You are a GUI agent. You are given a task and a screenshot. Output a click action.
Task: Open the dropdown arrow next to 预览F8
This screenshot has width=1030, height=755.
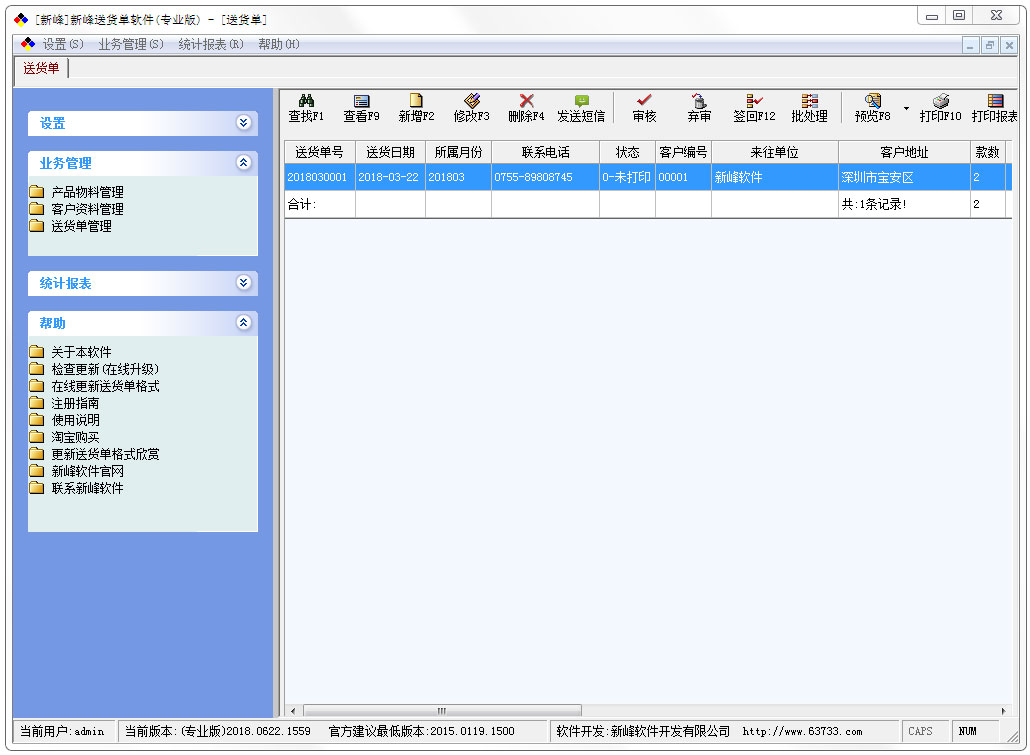click(907, 108)
